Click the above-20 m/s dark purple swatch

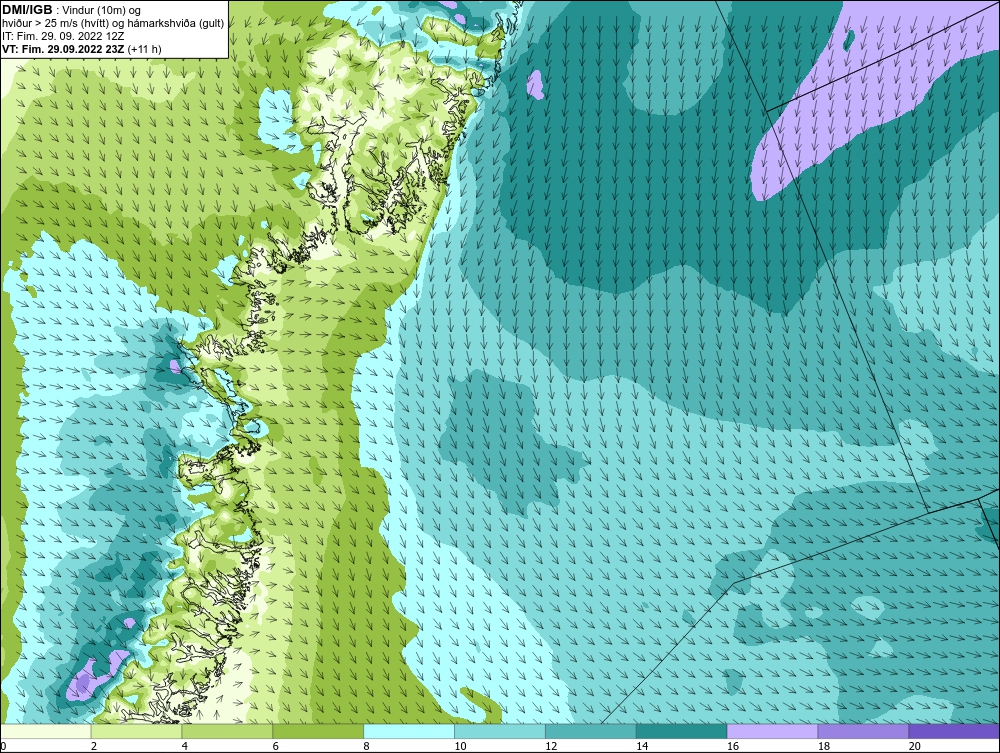click(x=954, y=731)
